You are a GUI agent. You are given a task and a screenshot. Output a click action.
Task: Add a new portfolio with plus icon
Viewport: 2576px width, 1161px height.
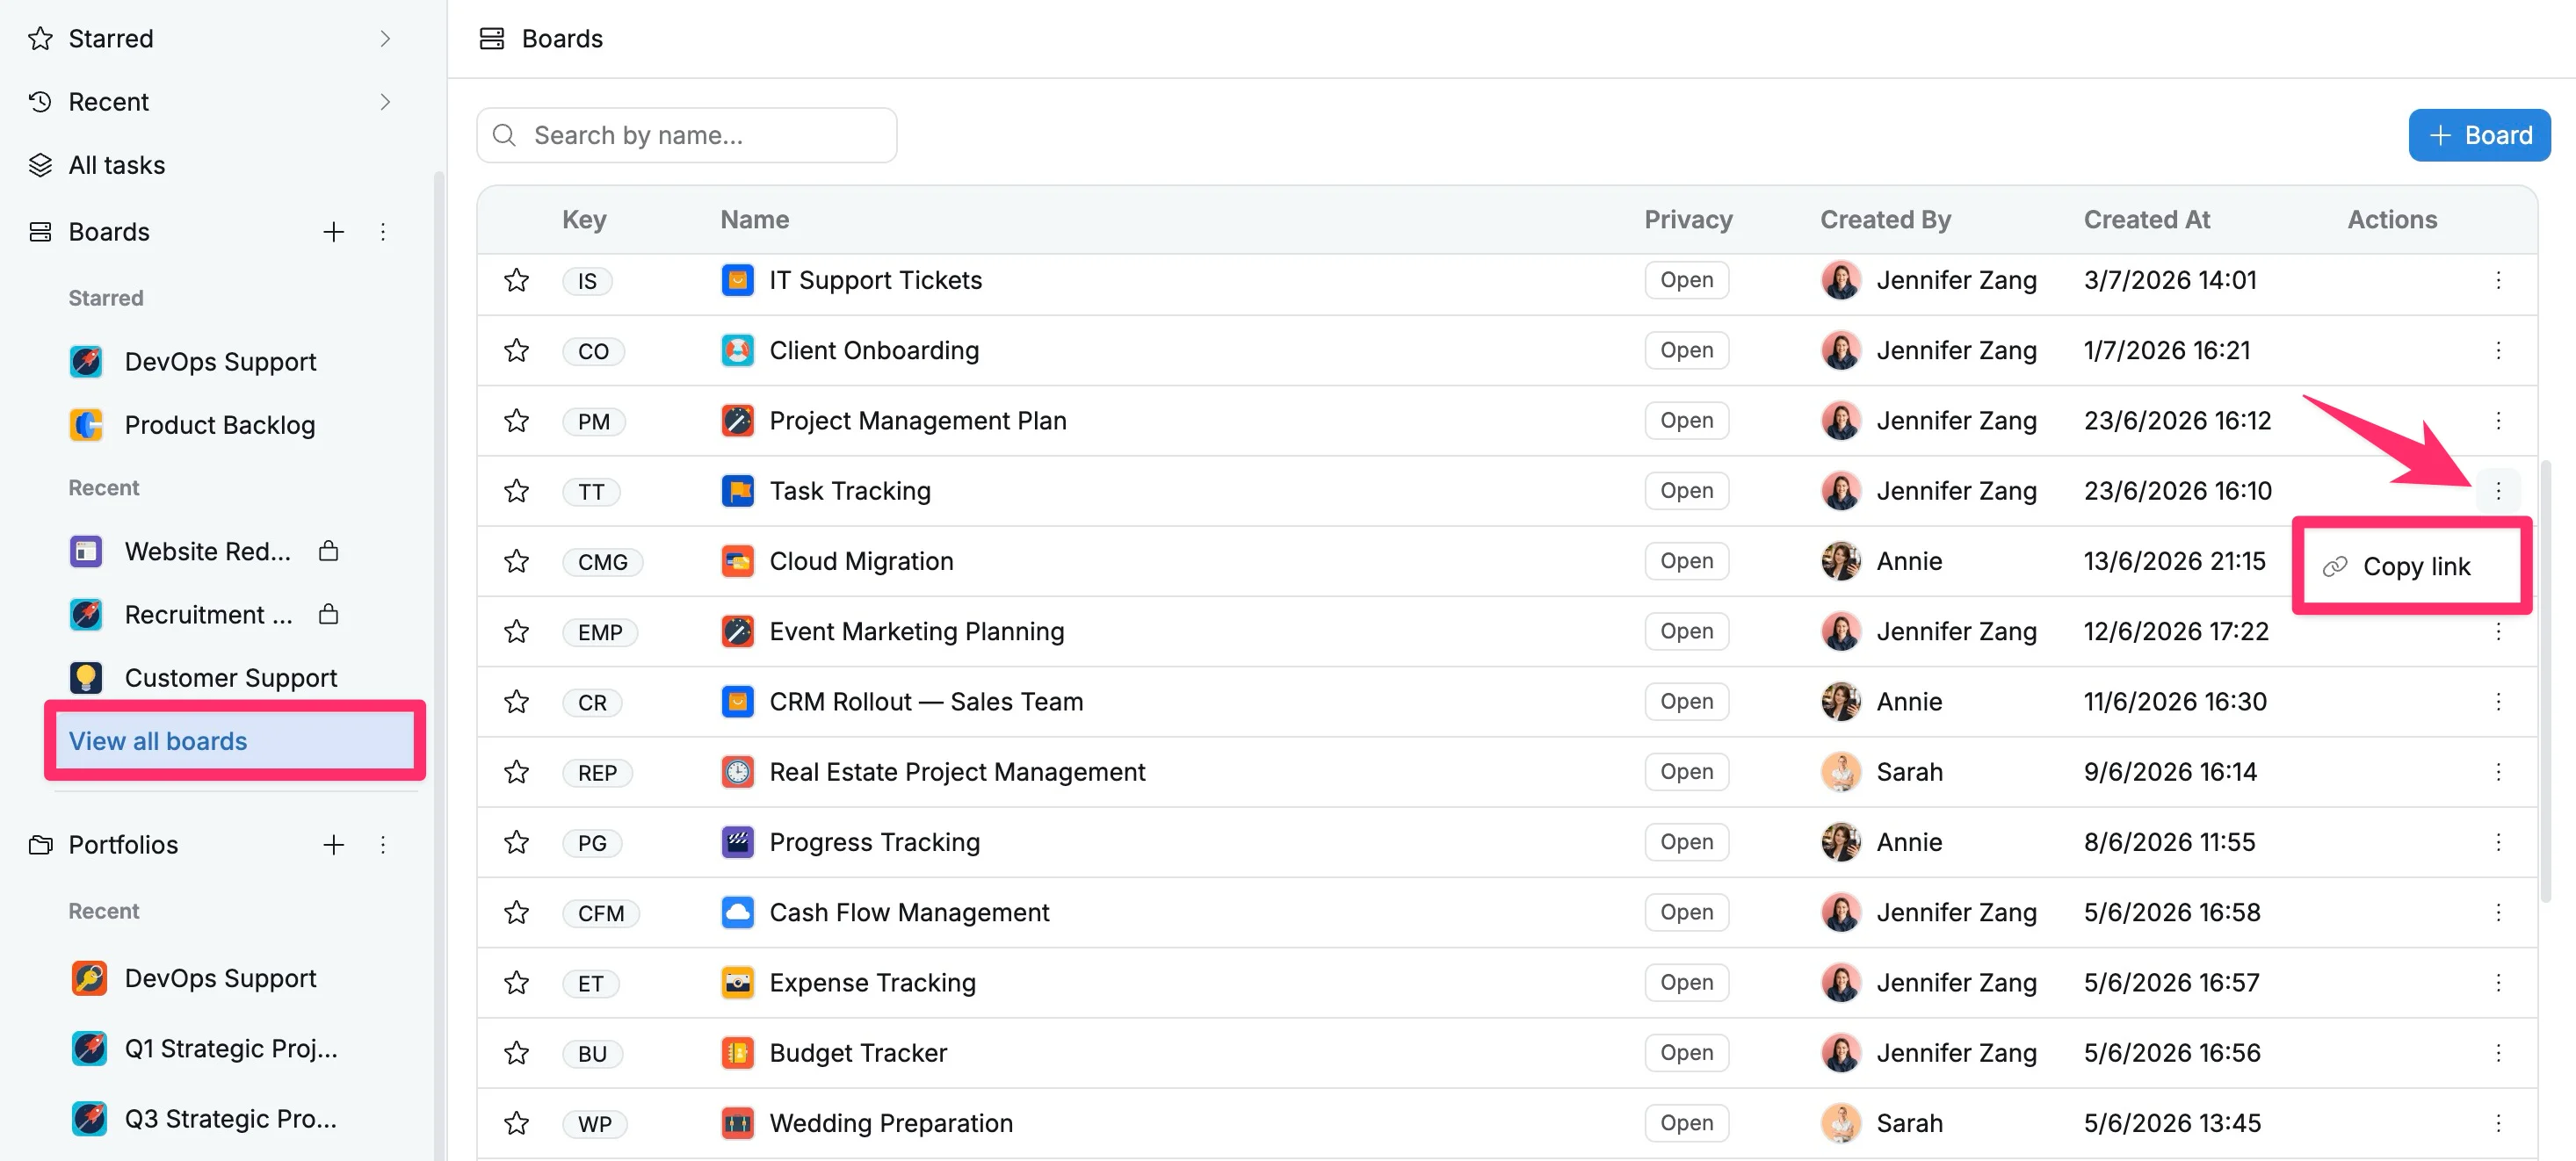pyautogui.click(x=334, y=845)
